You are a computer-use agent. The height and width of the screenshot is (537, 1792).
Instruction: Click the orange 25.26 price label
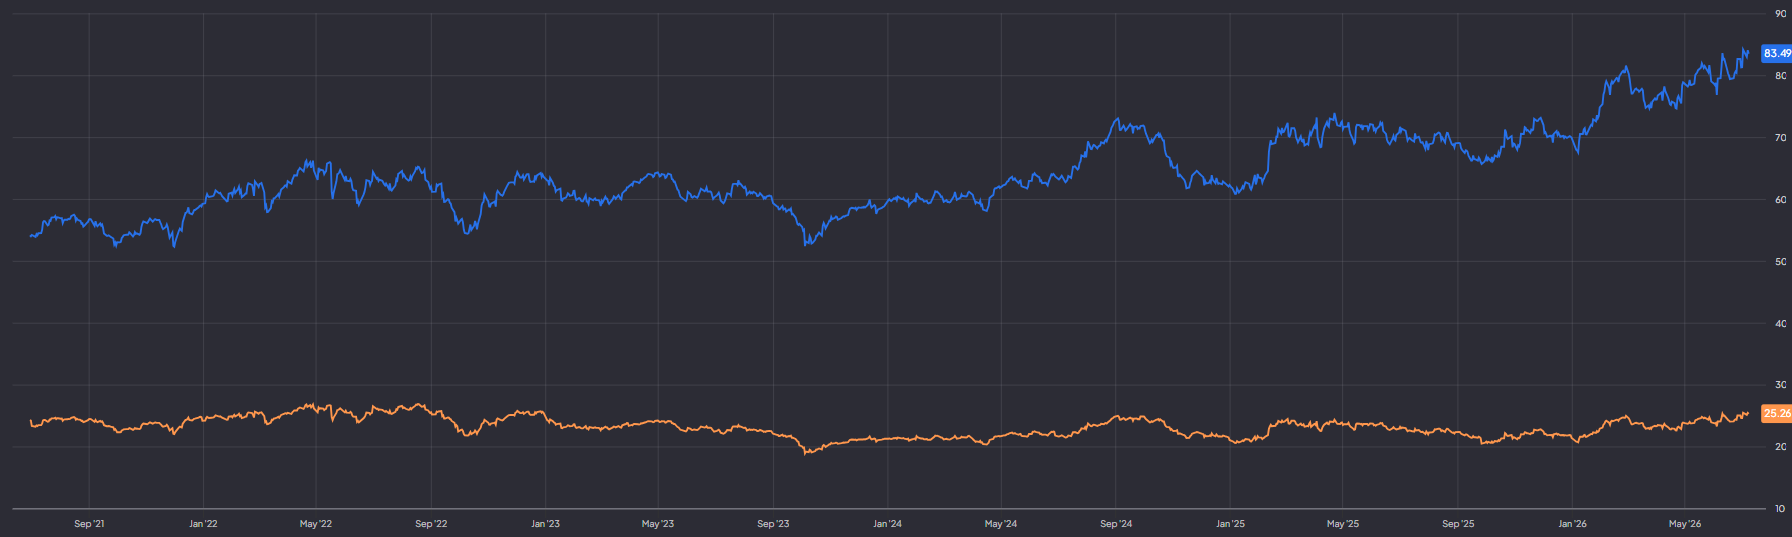click(1777, 413)
